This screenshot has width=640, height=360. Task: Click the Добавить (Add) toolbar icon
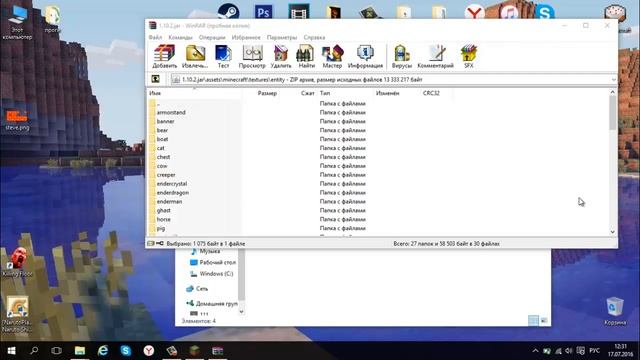click(164, 56)
